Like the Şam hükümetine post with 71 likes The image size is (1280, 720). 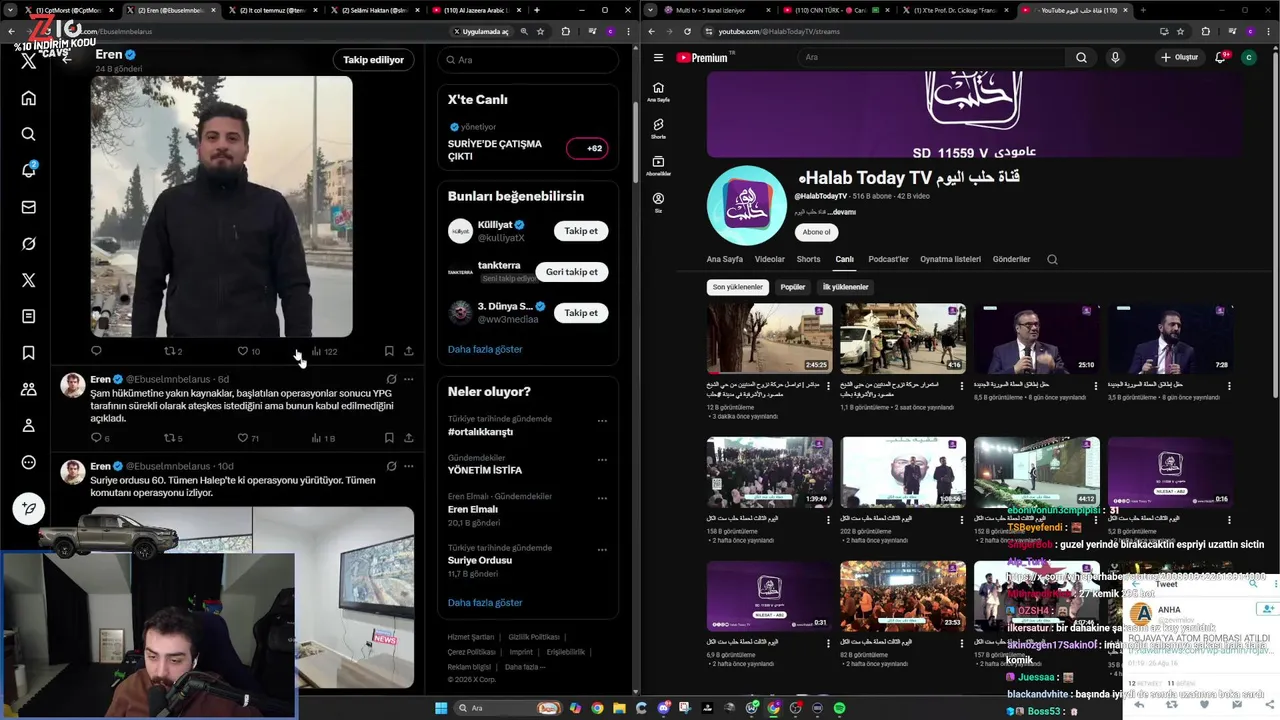(x=248, y=438)
